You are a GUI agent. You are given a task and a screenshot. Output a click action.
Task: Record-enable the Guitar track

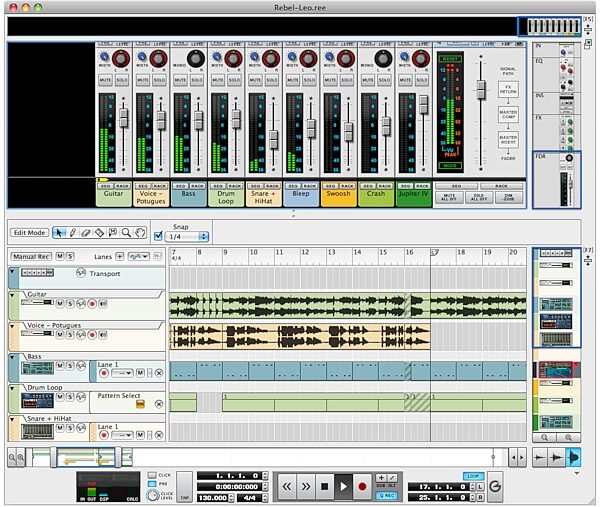click(x=92, y=304)
